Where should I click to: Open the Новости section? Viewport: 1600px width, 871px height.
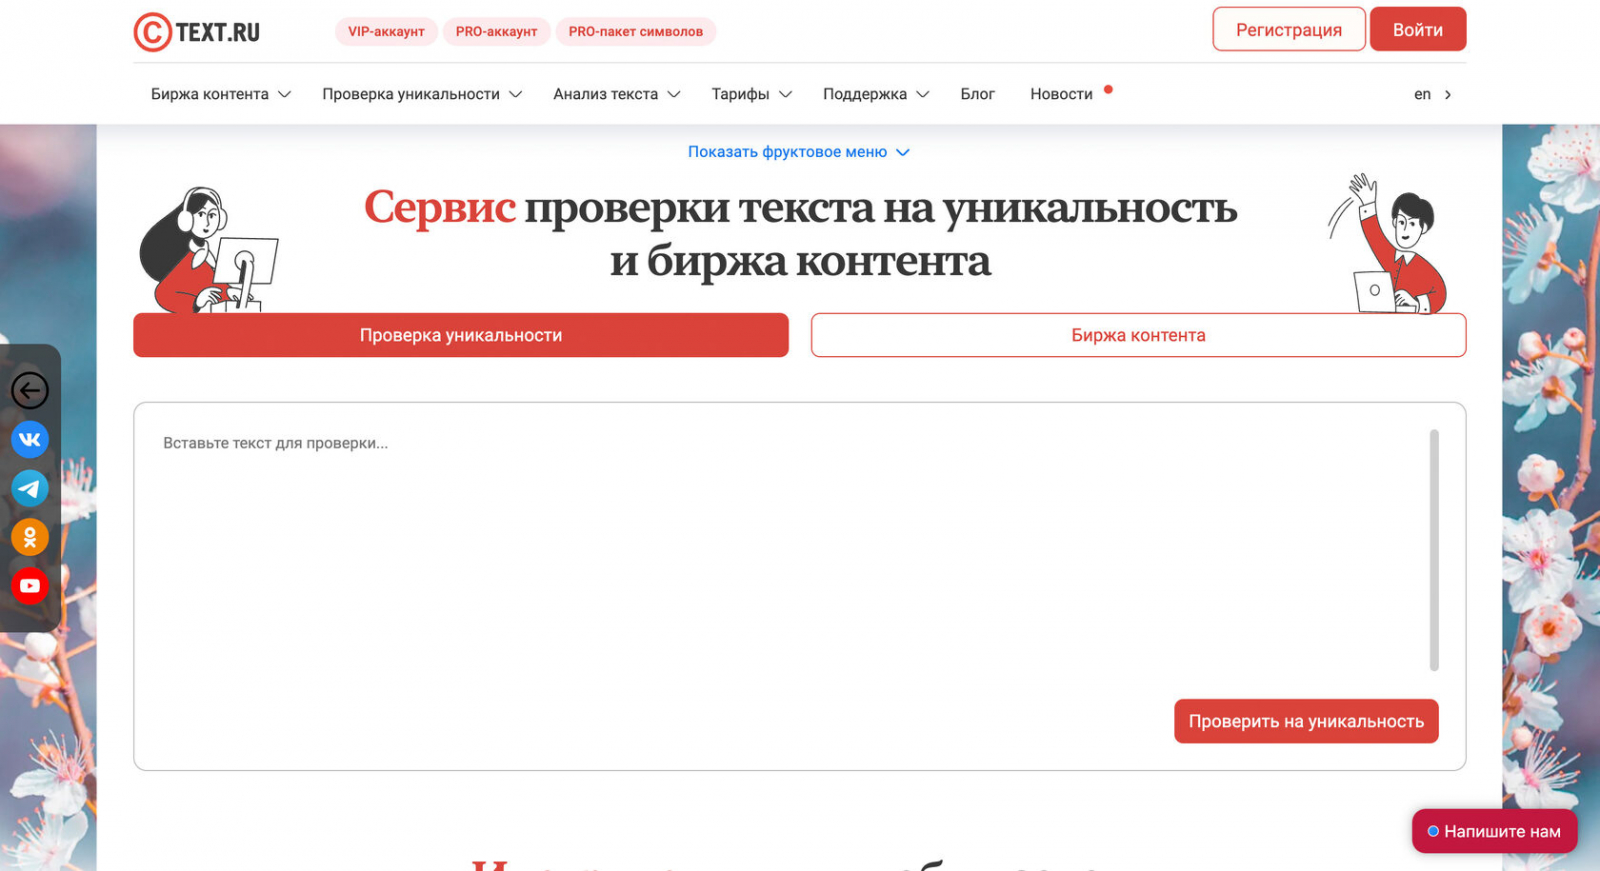click(x=1061, y=94)
